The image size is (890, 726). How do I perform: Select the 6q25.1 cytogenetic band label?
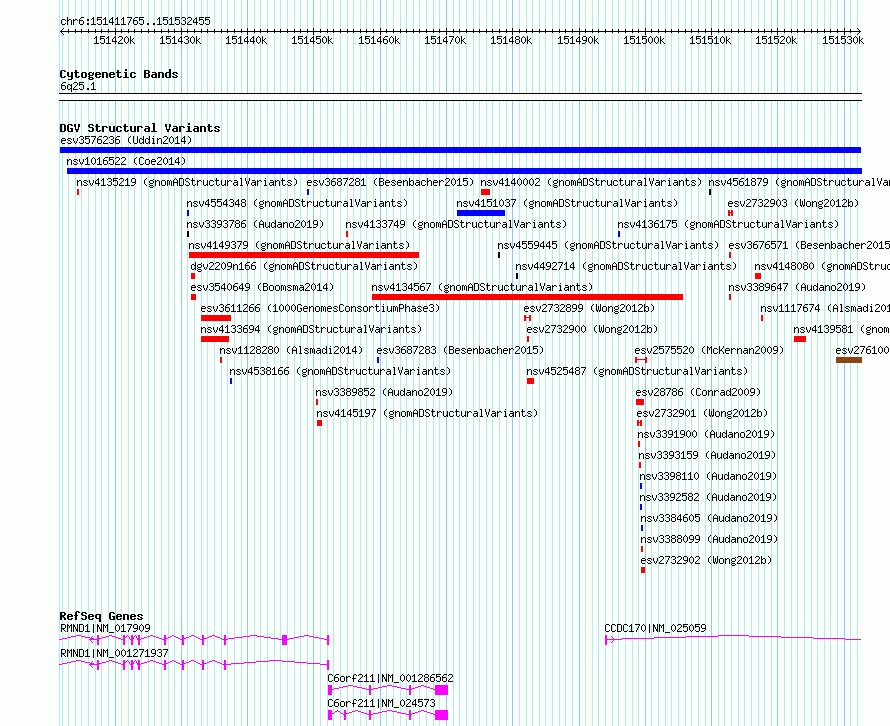78,86
